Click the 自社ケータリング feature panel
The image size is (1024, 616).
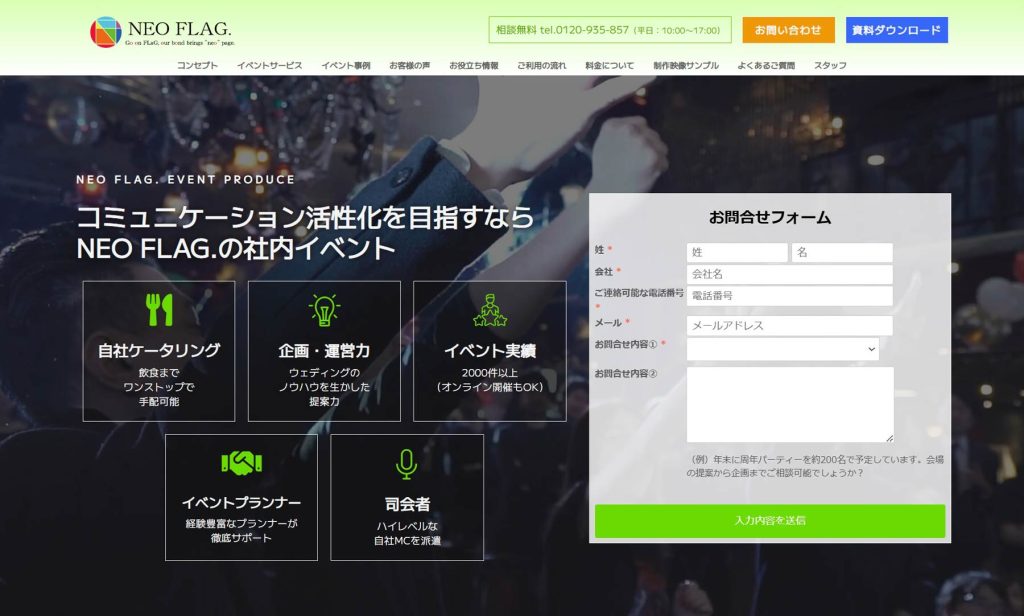[159, 348]
